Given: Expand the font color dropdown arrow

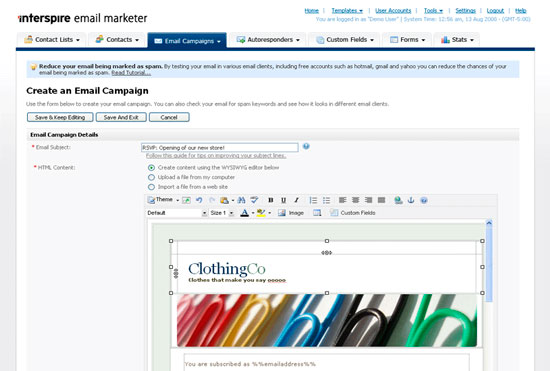Looking at the screenshot, I should coord(253,213).
